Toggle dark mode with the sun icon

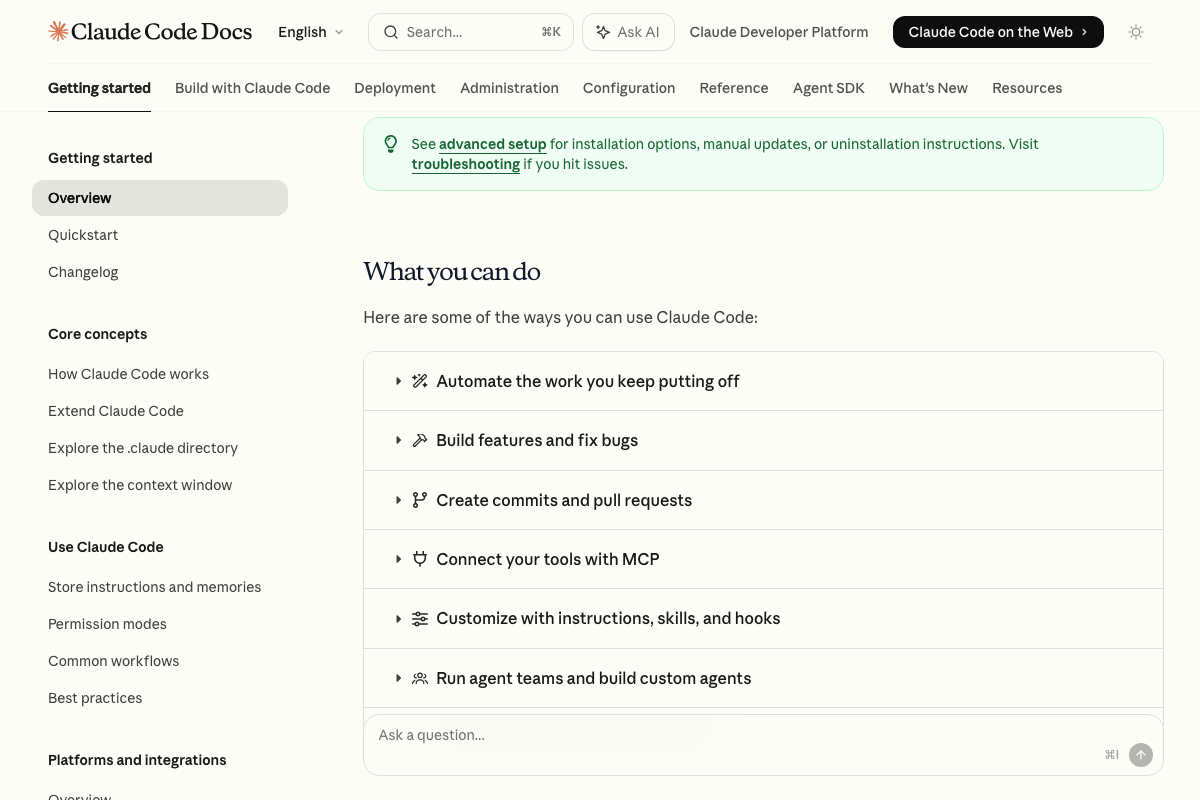pos(1136,32)
